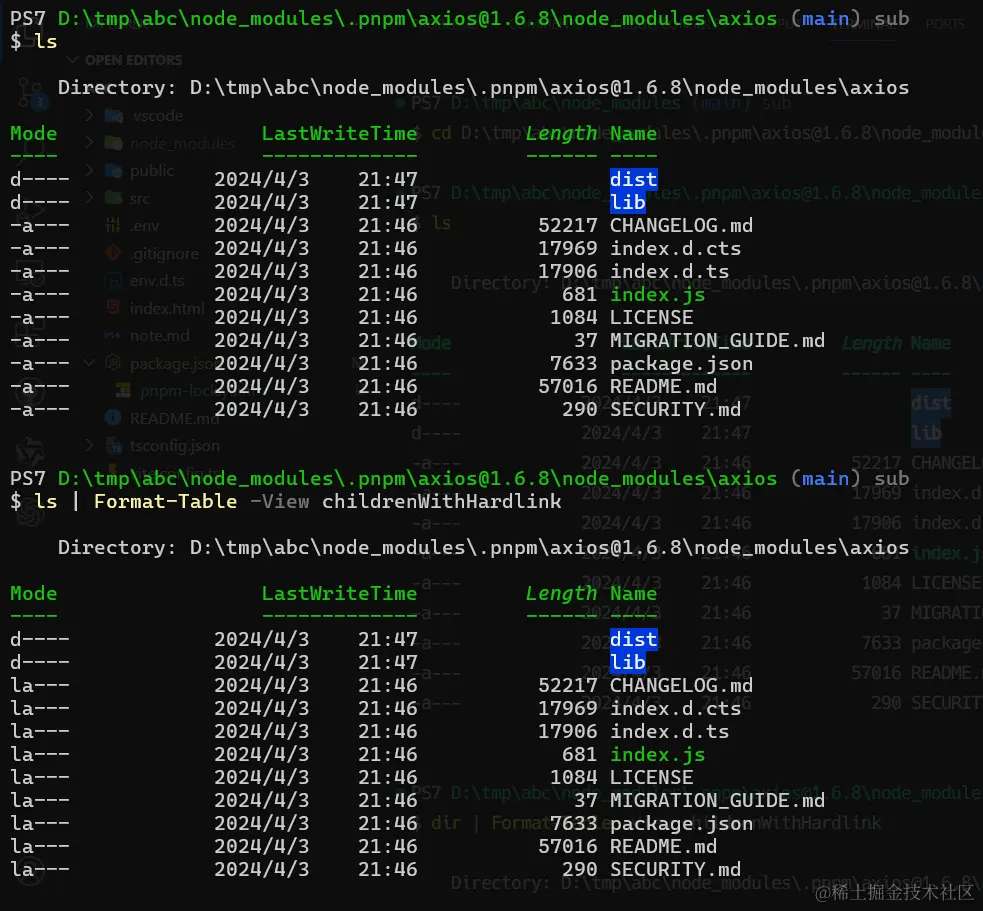The height and width of the screenshot is (911, 983).
Task: Collapse OPEN EDITORS section in background VS Code
Action: click(73, 60)
